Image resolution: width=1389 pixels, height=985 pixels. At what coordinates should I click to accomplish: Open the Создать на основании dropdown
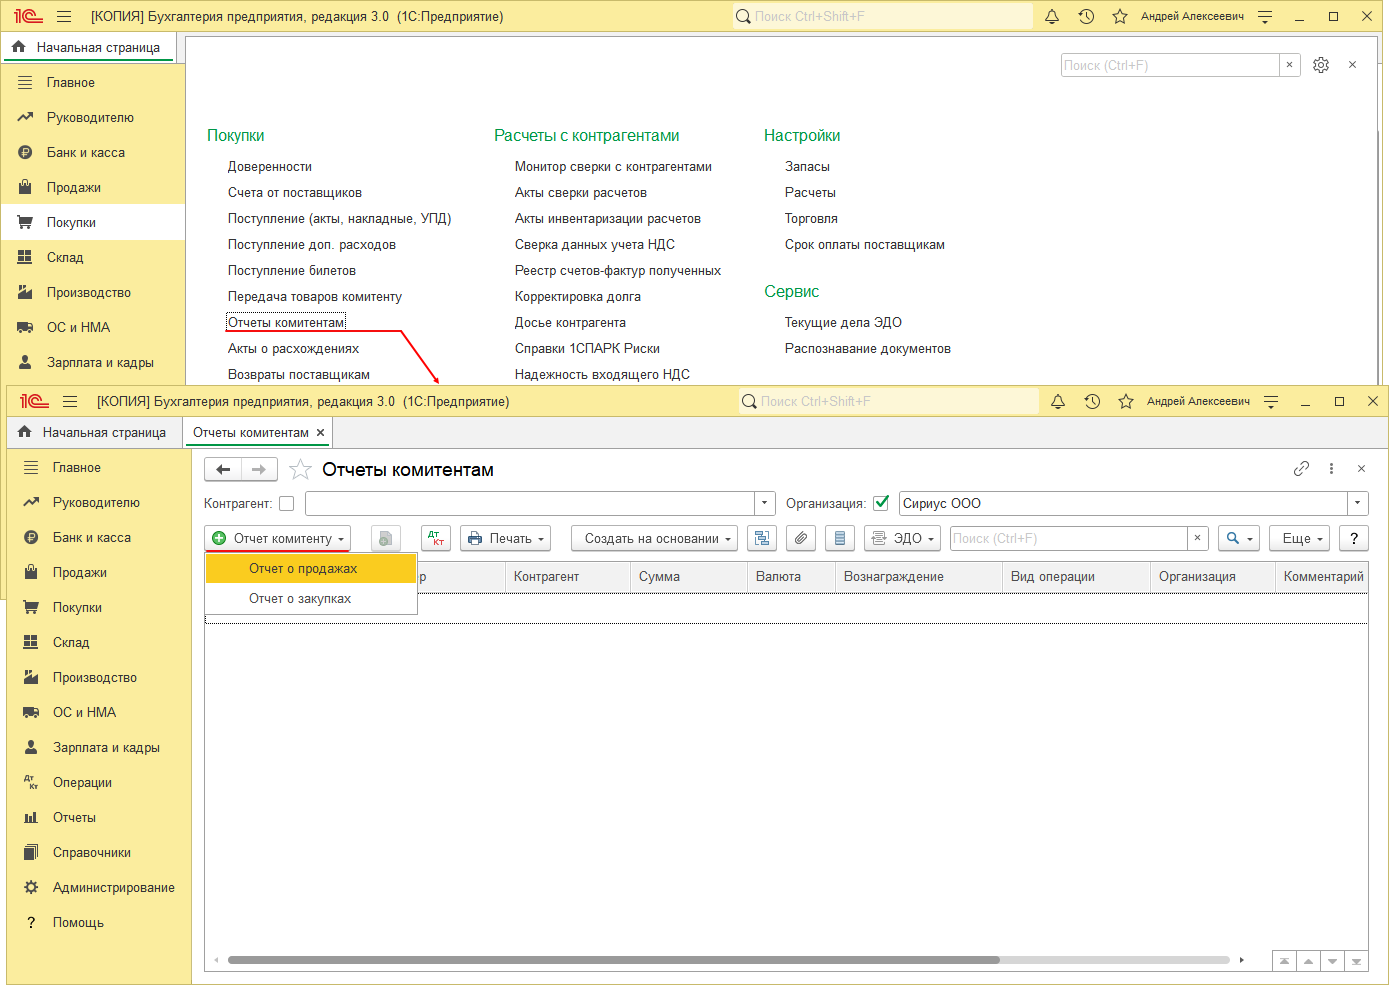(655, 538)
